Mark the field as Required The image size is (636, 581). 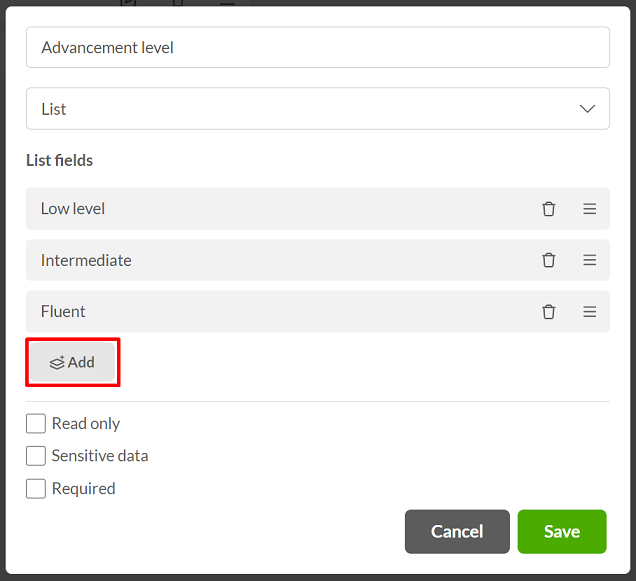click(x=36, y=488)
